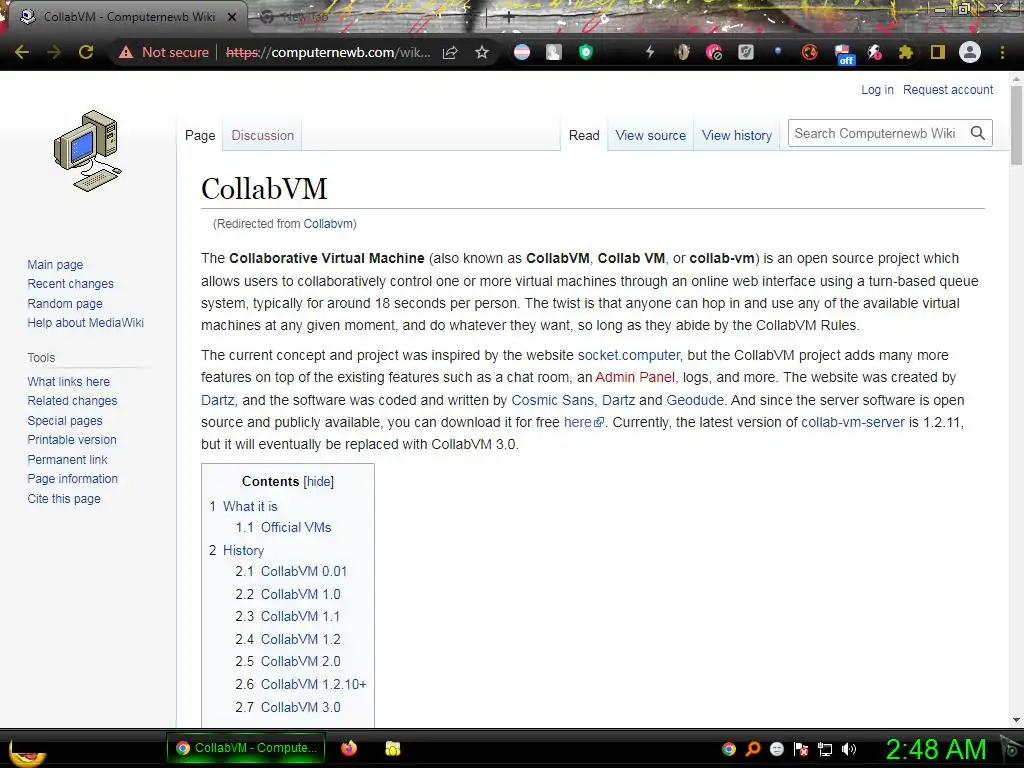This screenshot has width=1024, height=768.
Task: Open Printable version link
Action: coord(72,440)
